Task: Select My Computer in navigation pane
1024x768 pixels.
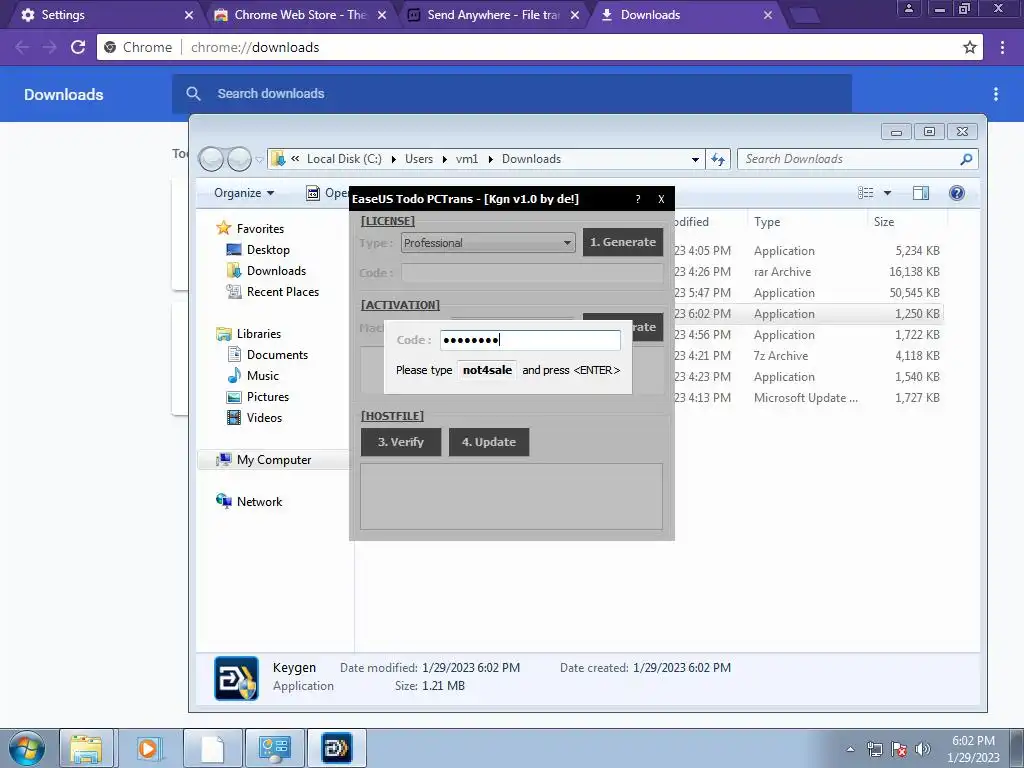Action: [x=274, y=460]
